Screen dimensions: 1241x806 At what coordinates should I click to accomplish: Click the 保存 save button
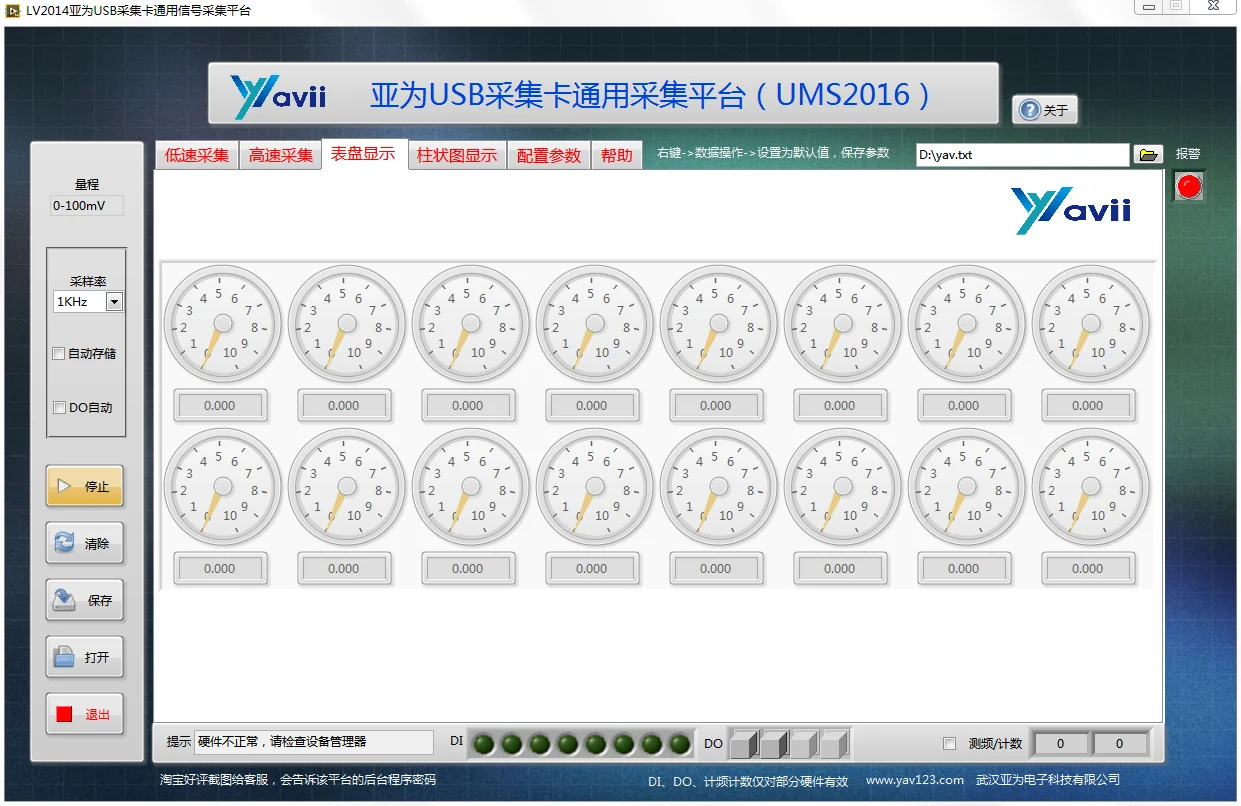click(x=85, y=601)
